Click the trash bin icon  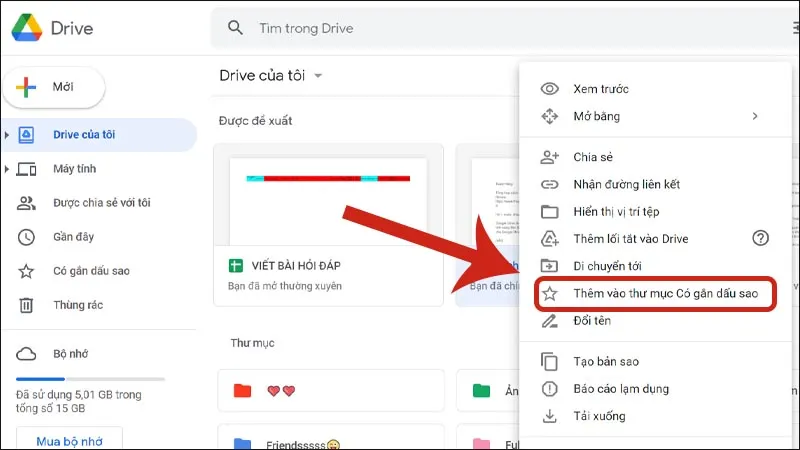[26, 305]
